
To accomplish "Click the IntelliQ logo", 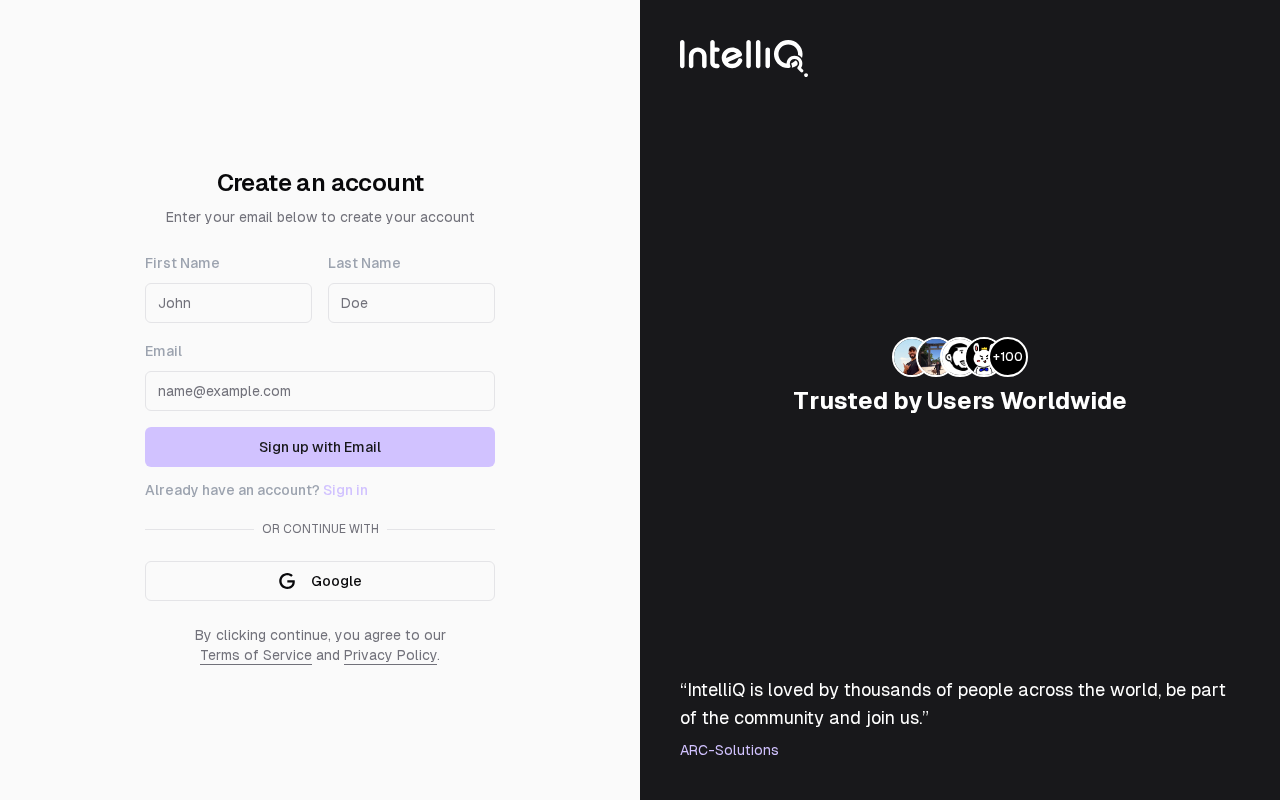I will click(x=743, y=56).
